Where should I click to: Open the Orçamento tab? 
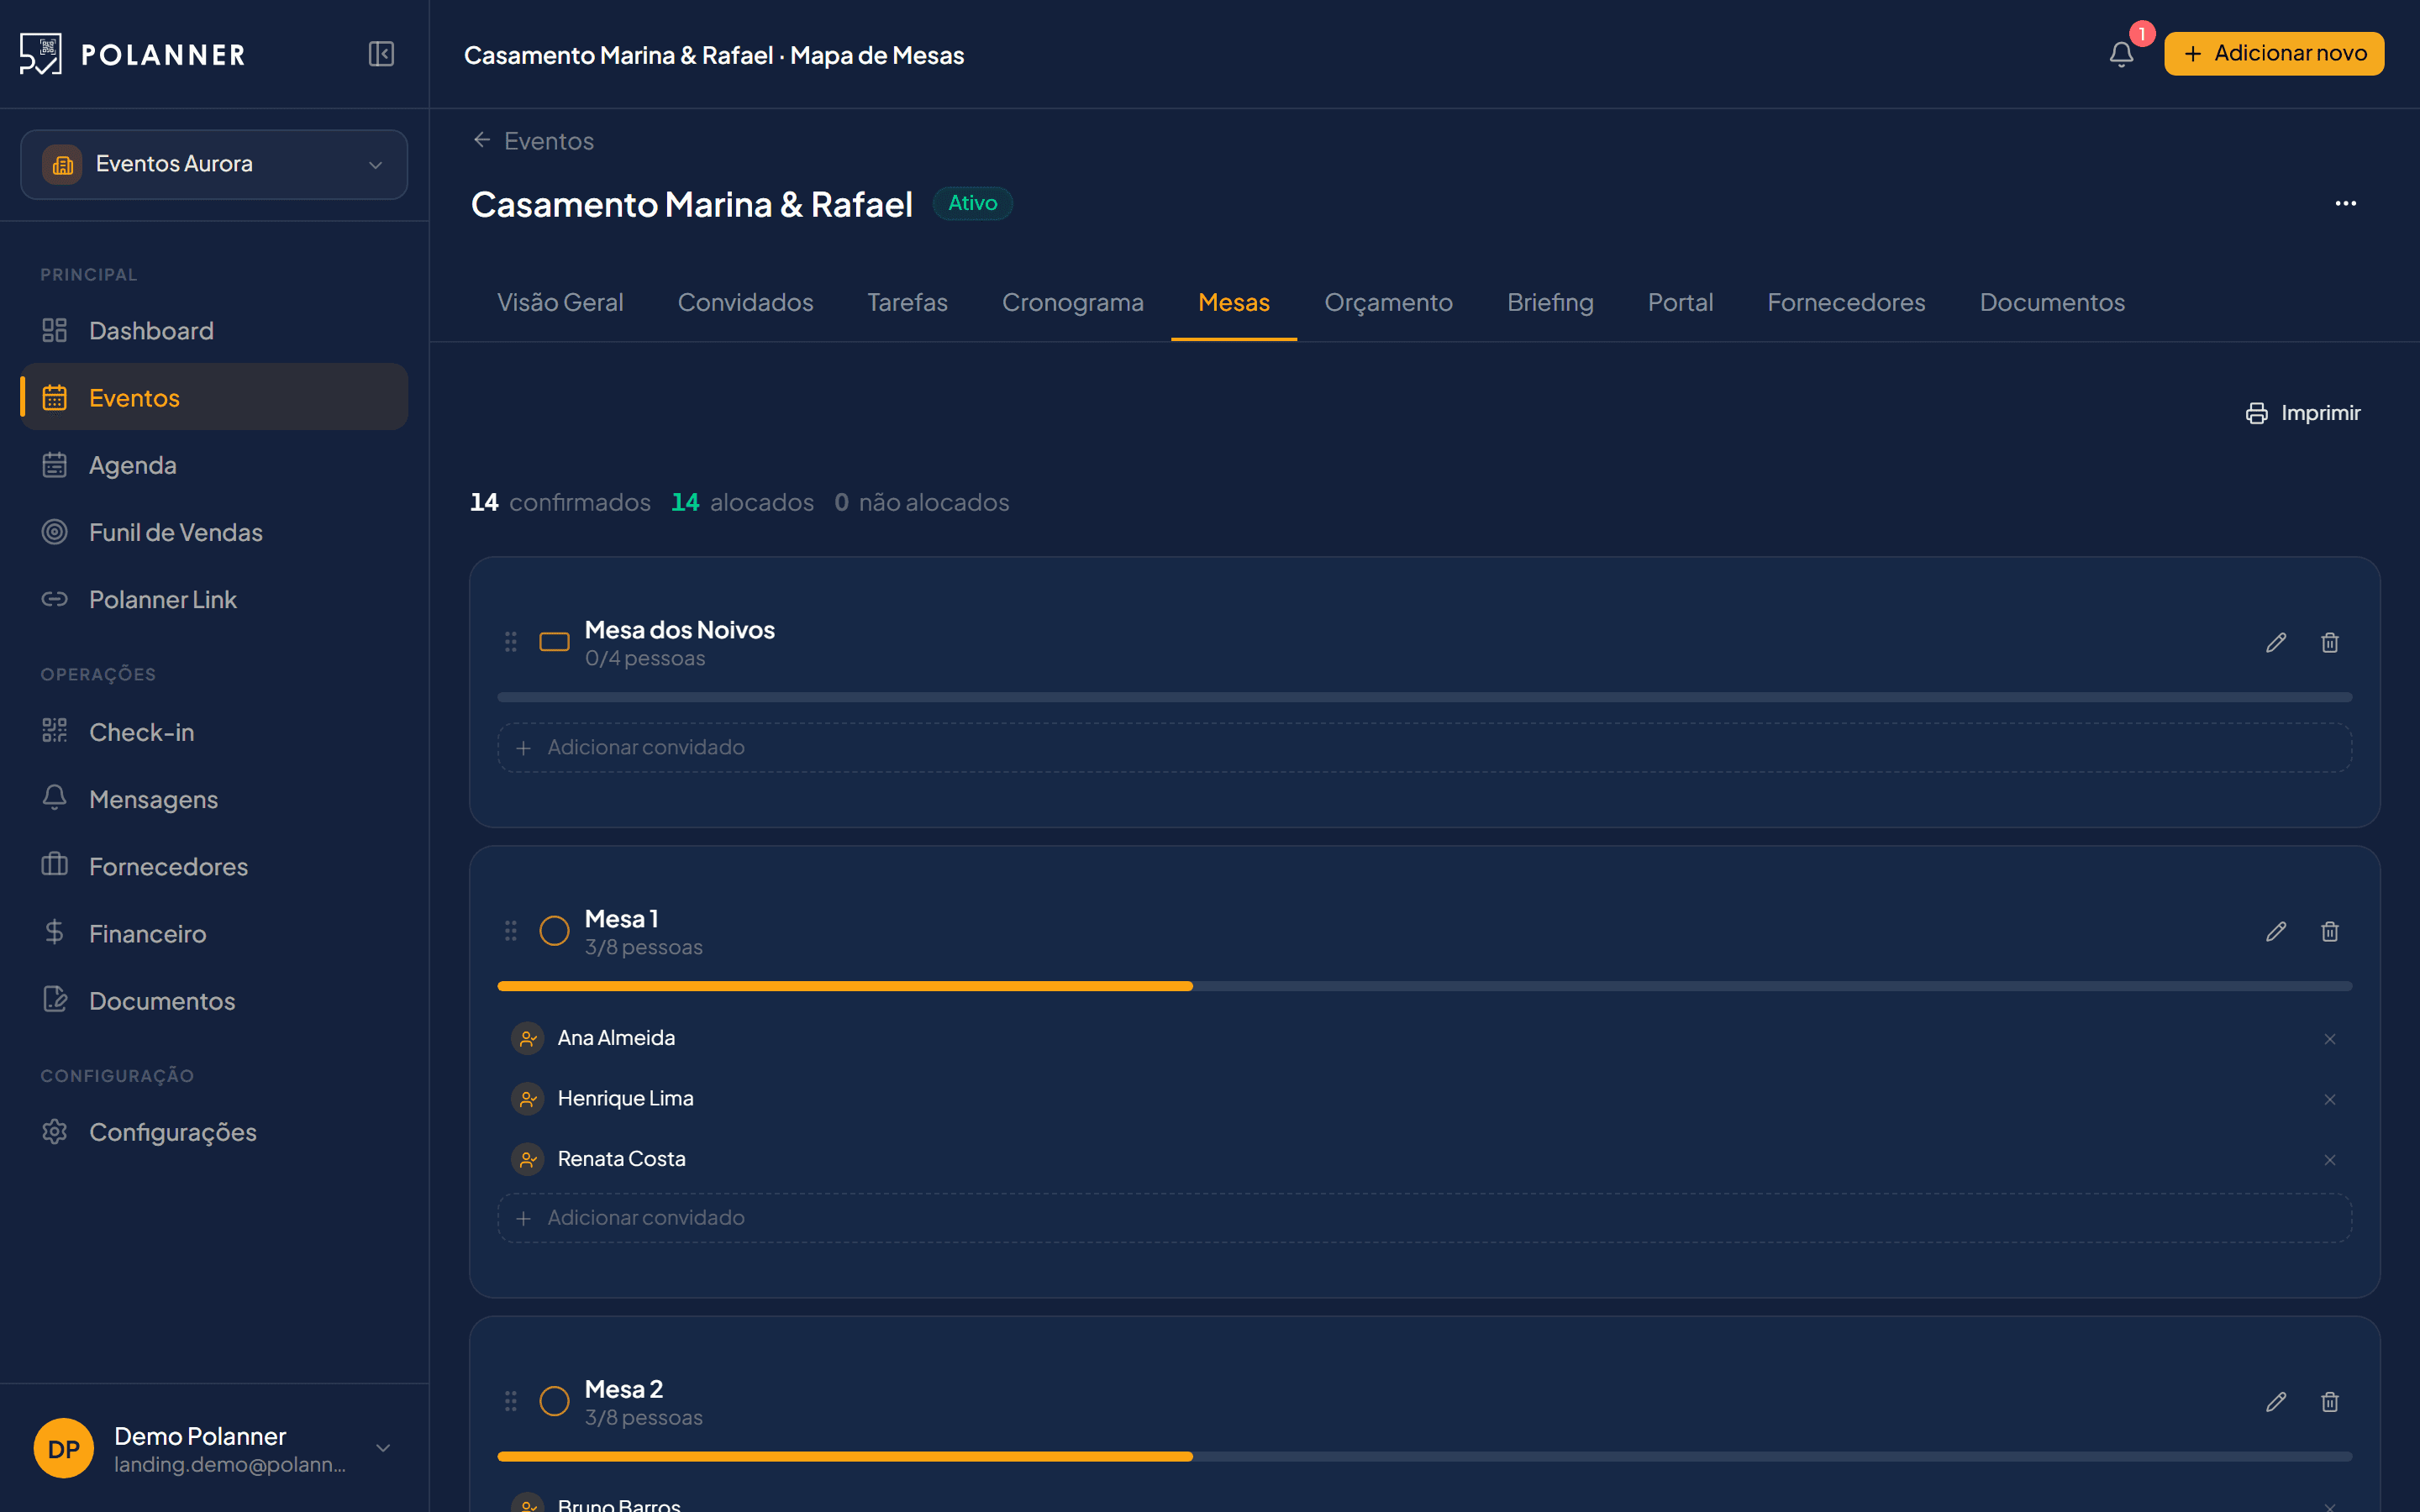tap(1388, 302)
